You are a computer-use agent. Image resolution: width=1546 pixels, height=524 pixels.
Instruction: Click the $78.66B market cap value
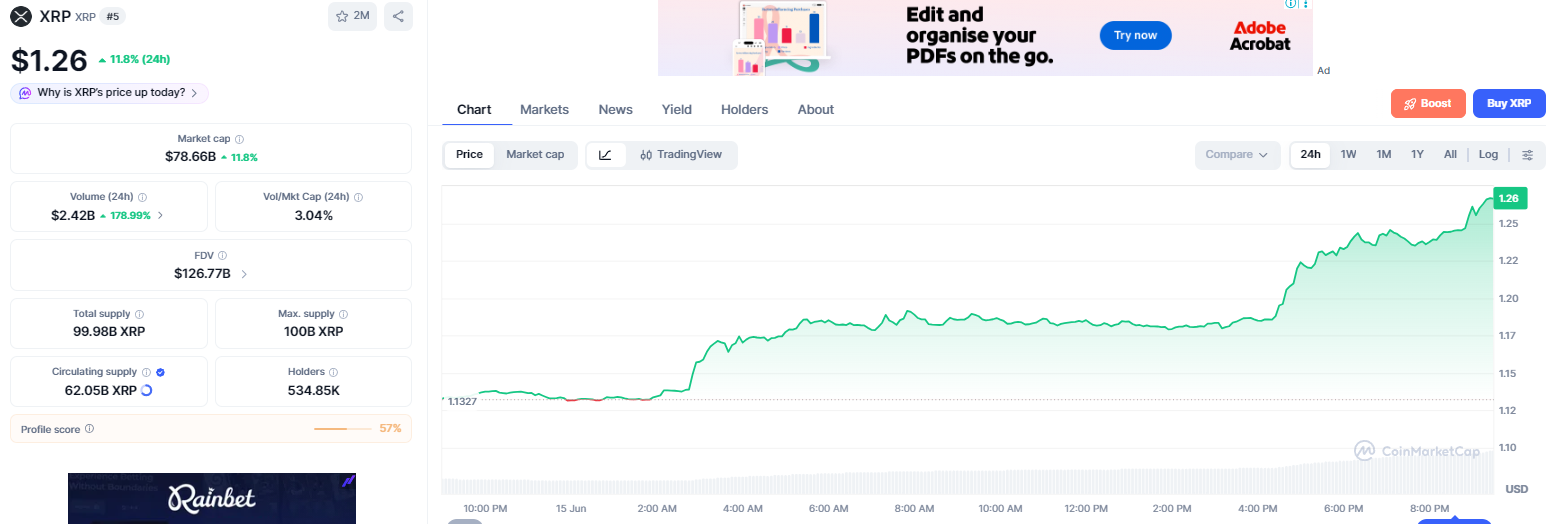point(190,157)
